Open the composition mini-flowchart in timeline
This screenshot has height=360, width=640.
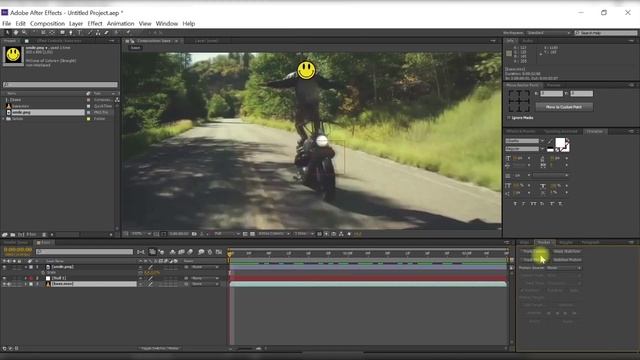point(141,252)
